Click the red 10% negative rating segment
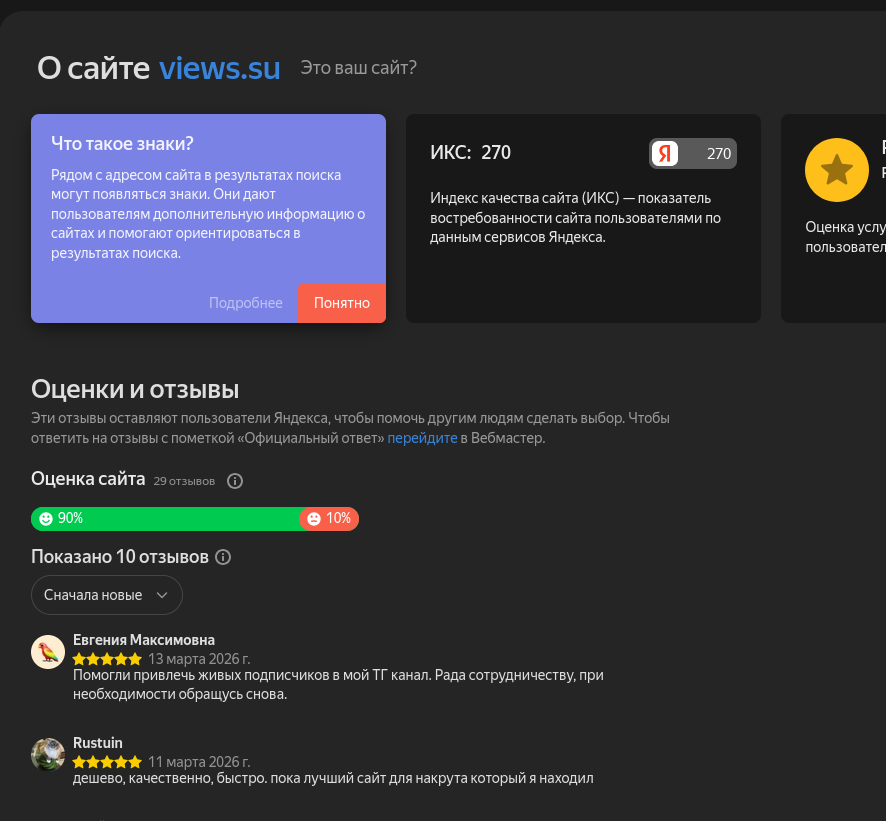The width and height of the screenshot is (886, 821). click(329, 519)
